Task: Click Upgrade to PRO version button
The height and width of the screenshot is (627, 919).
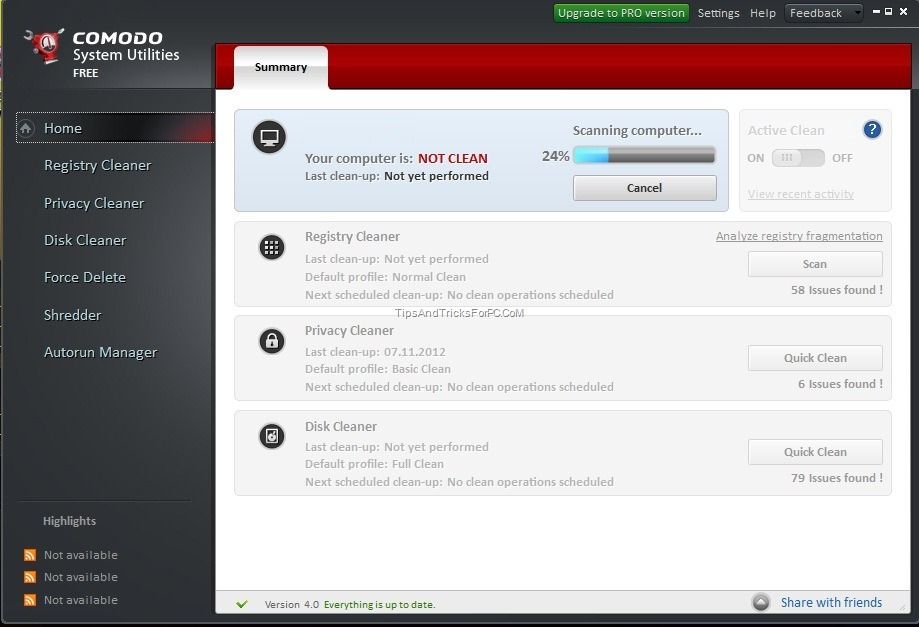Action: [x=621, y=13]
